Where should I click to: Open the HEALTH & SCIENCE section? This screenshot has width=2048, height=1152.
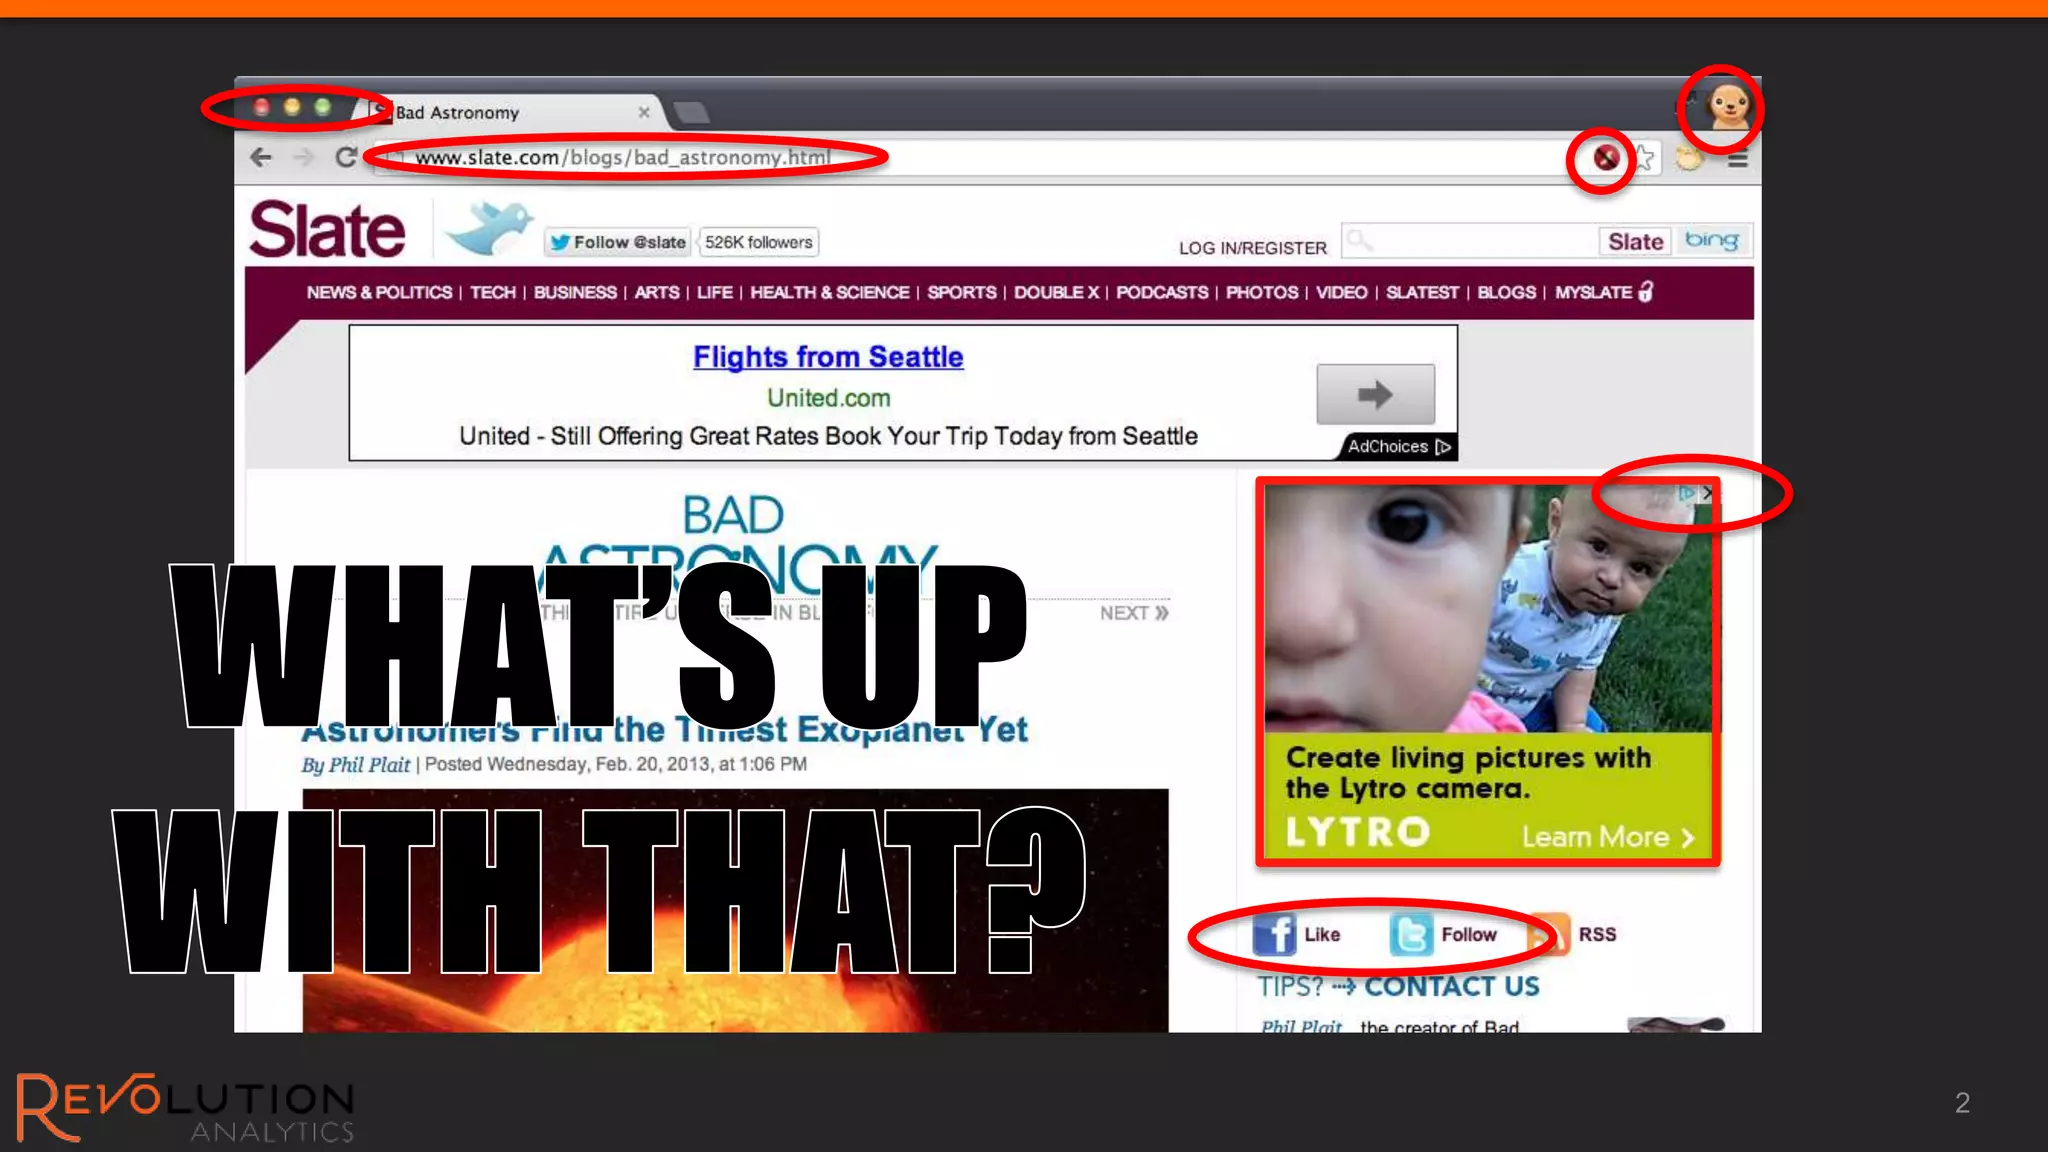pyautogui.click(x=829, y=292)
